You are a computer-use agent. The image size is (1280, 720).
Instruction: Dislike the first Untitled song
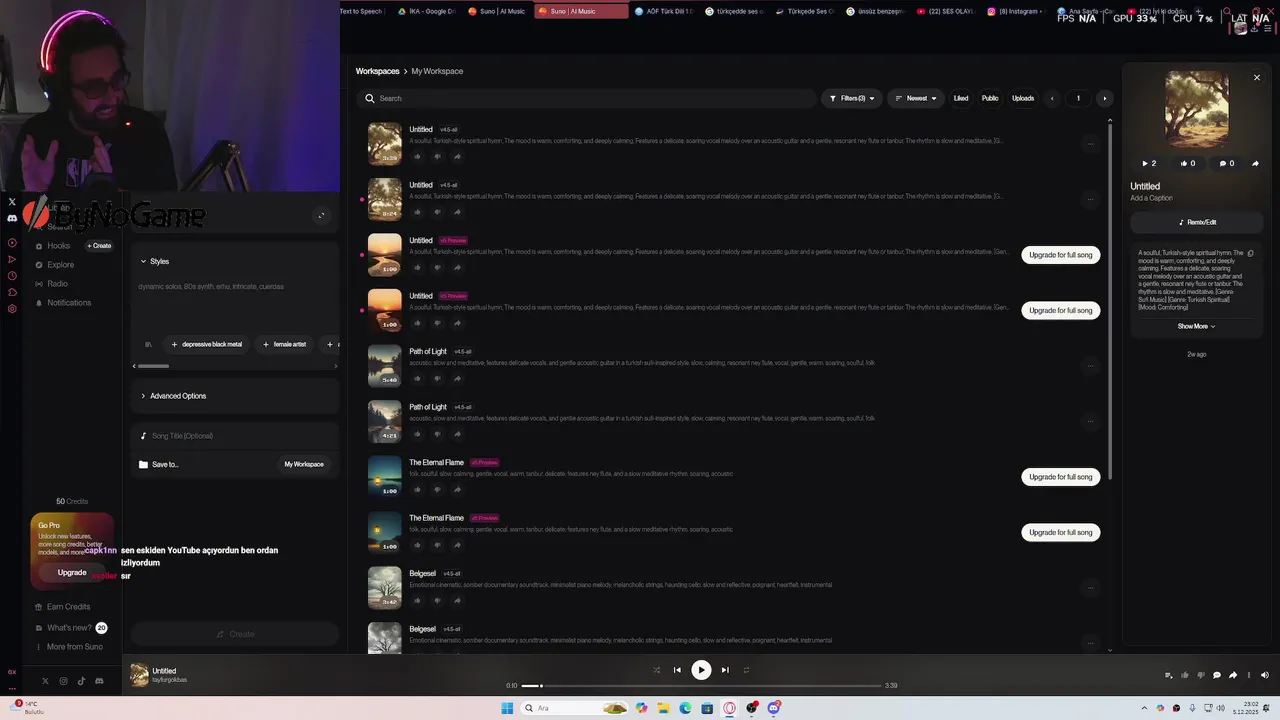pos(438,156)
